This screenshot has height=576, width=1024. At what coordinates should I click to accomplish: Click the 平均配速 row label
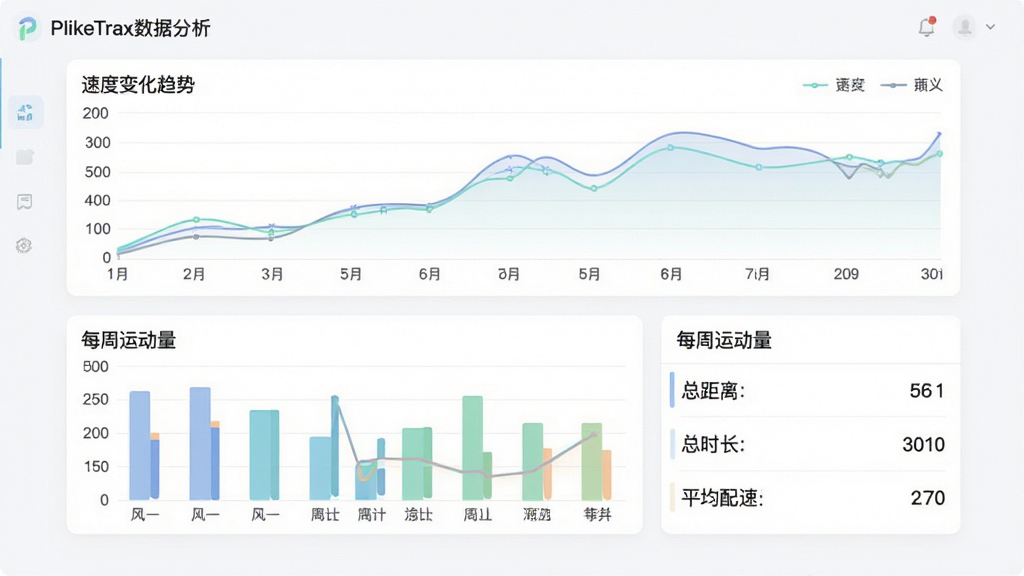[x=722, y=498]
